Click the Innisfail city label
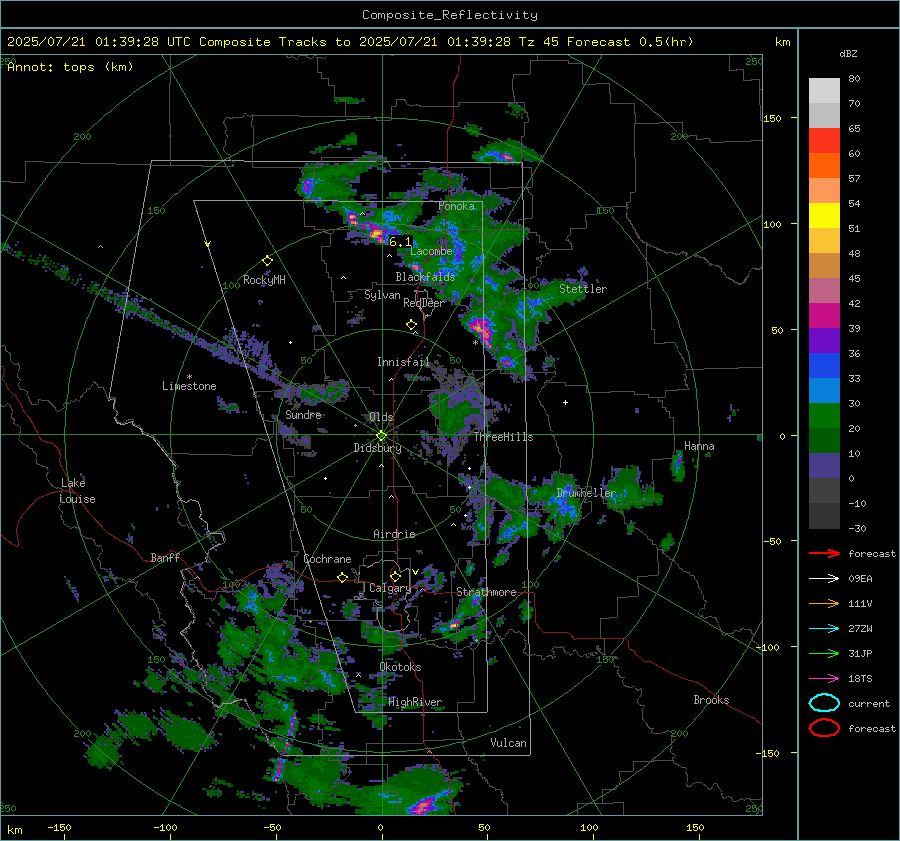The height and width of the screenshot is (841, 900). point(403,362)
